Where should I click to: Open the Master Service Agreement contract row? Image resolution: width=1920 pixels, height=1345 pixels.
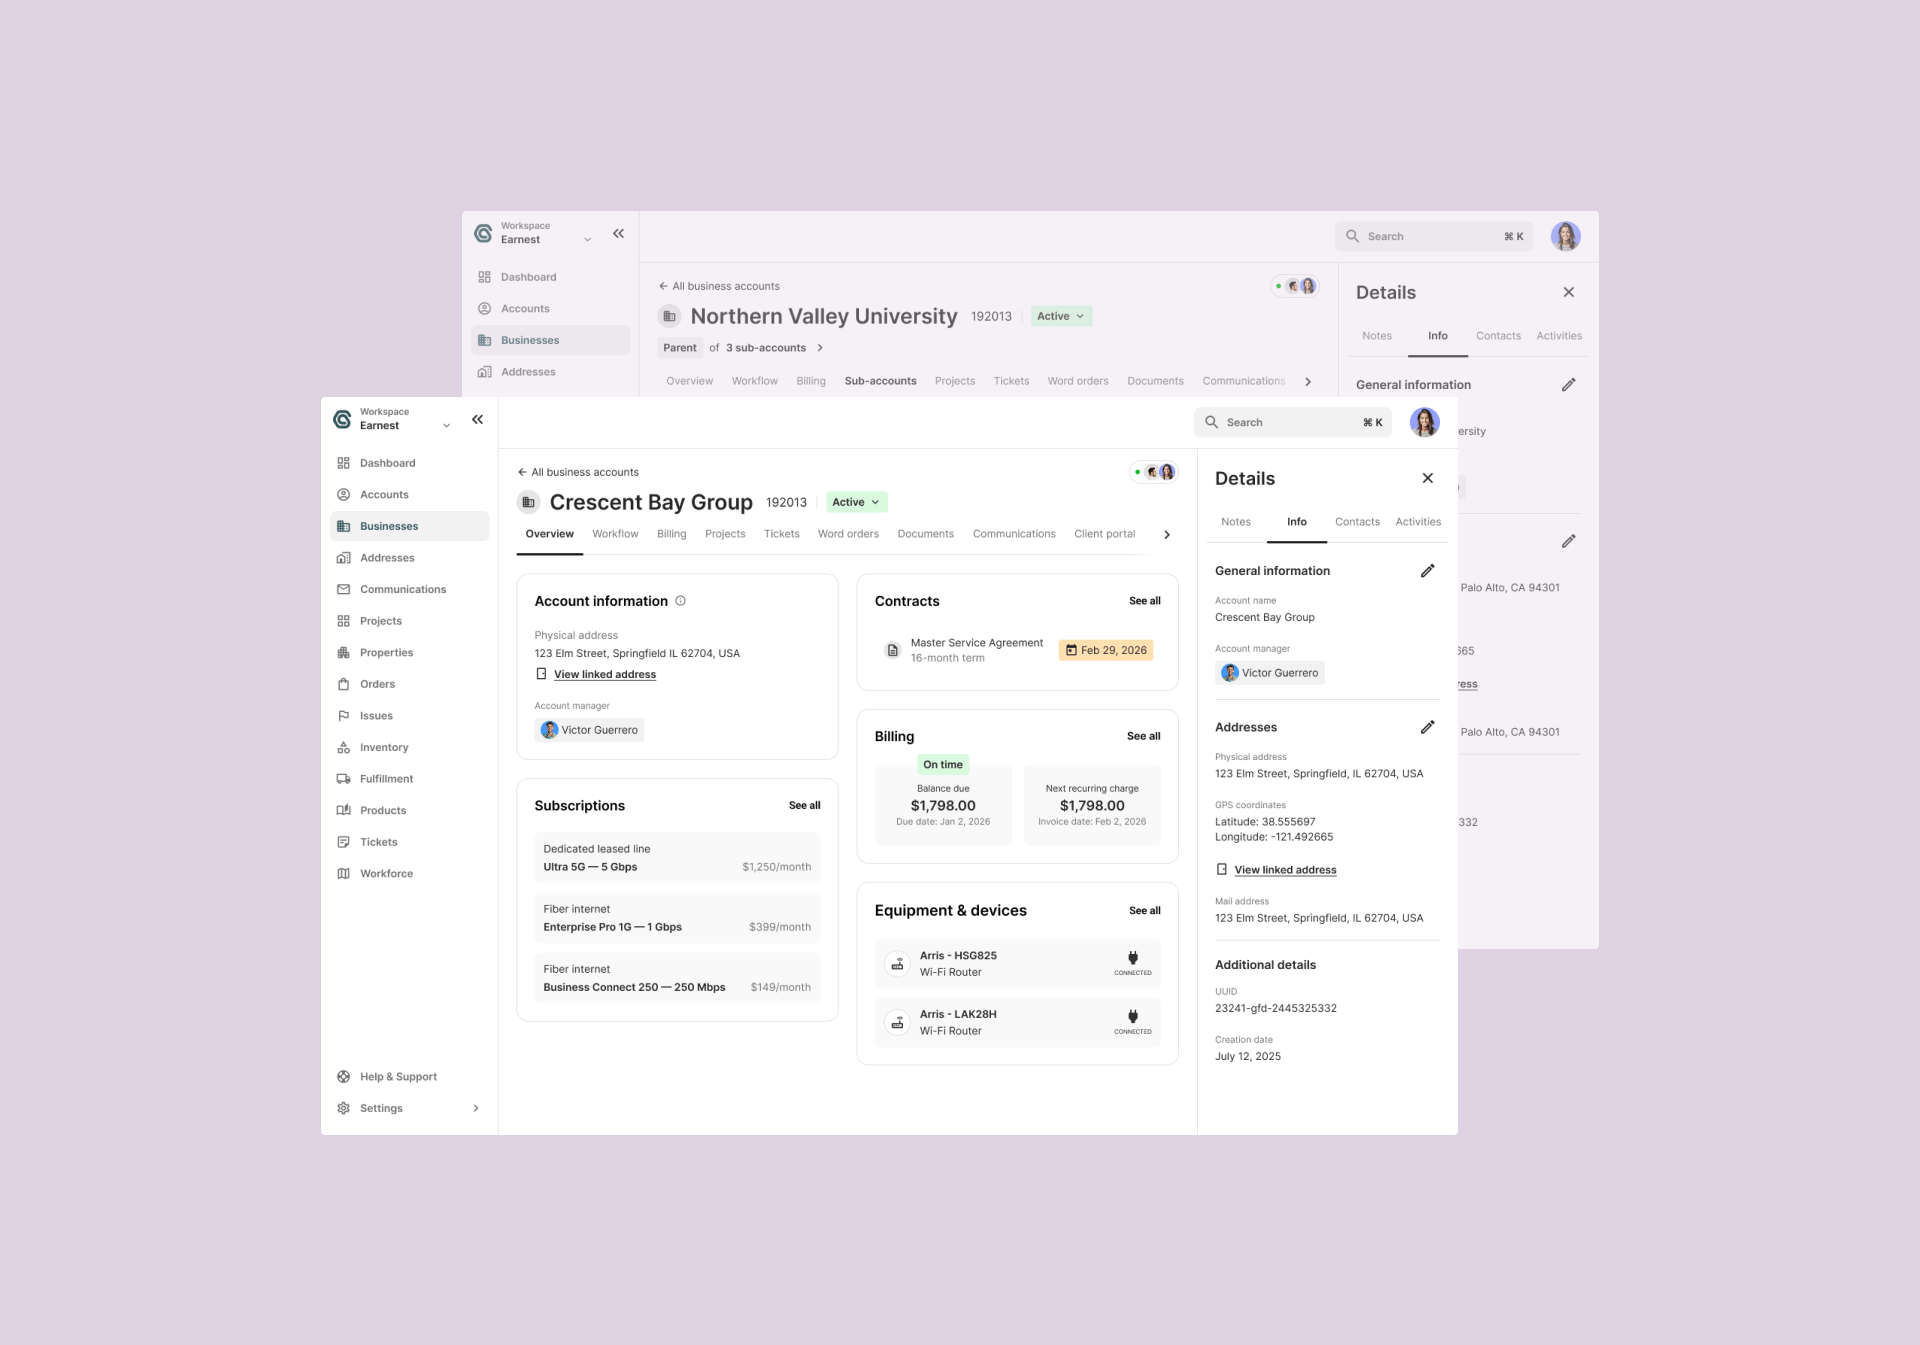(976, 650)
